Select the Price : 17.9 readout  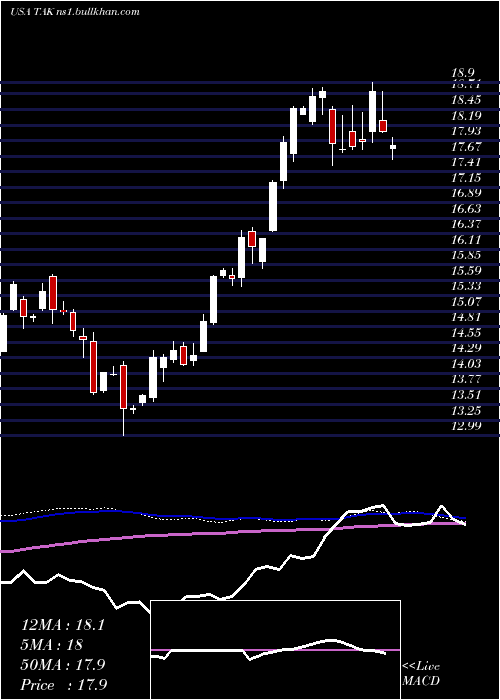(x=63, y=685)
